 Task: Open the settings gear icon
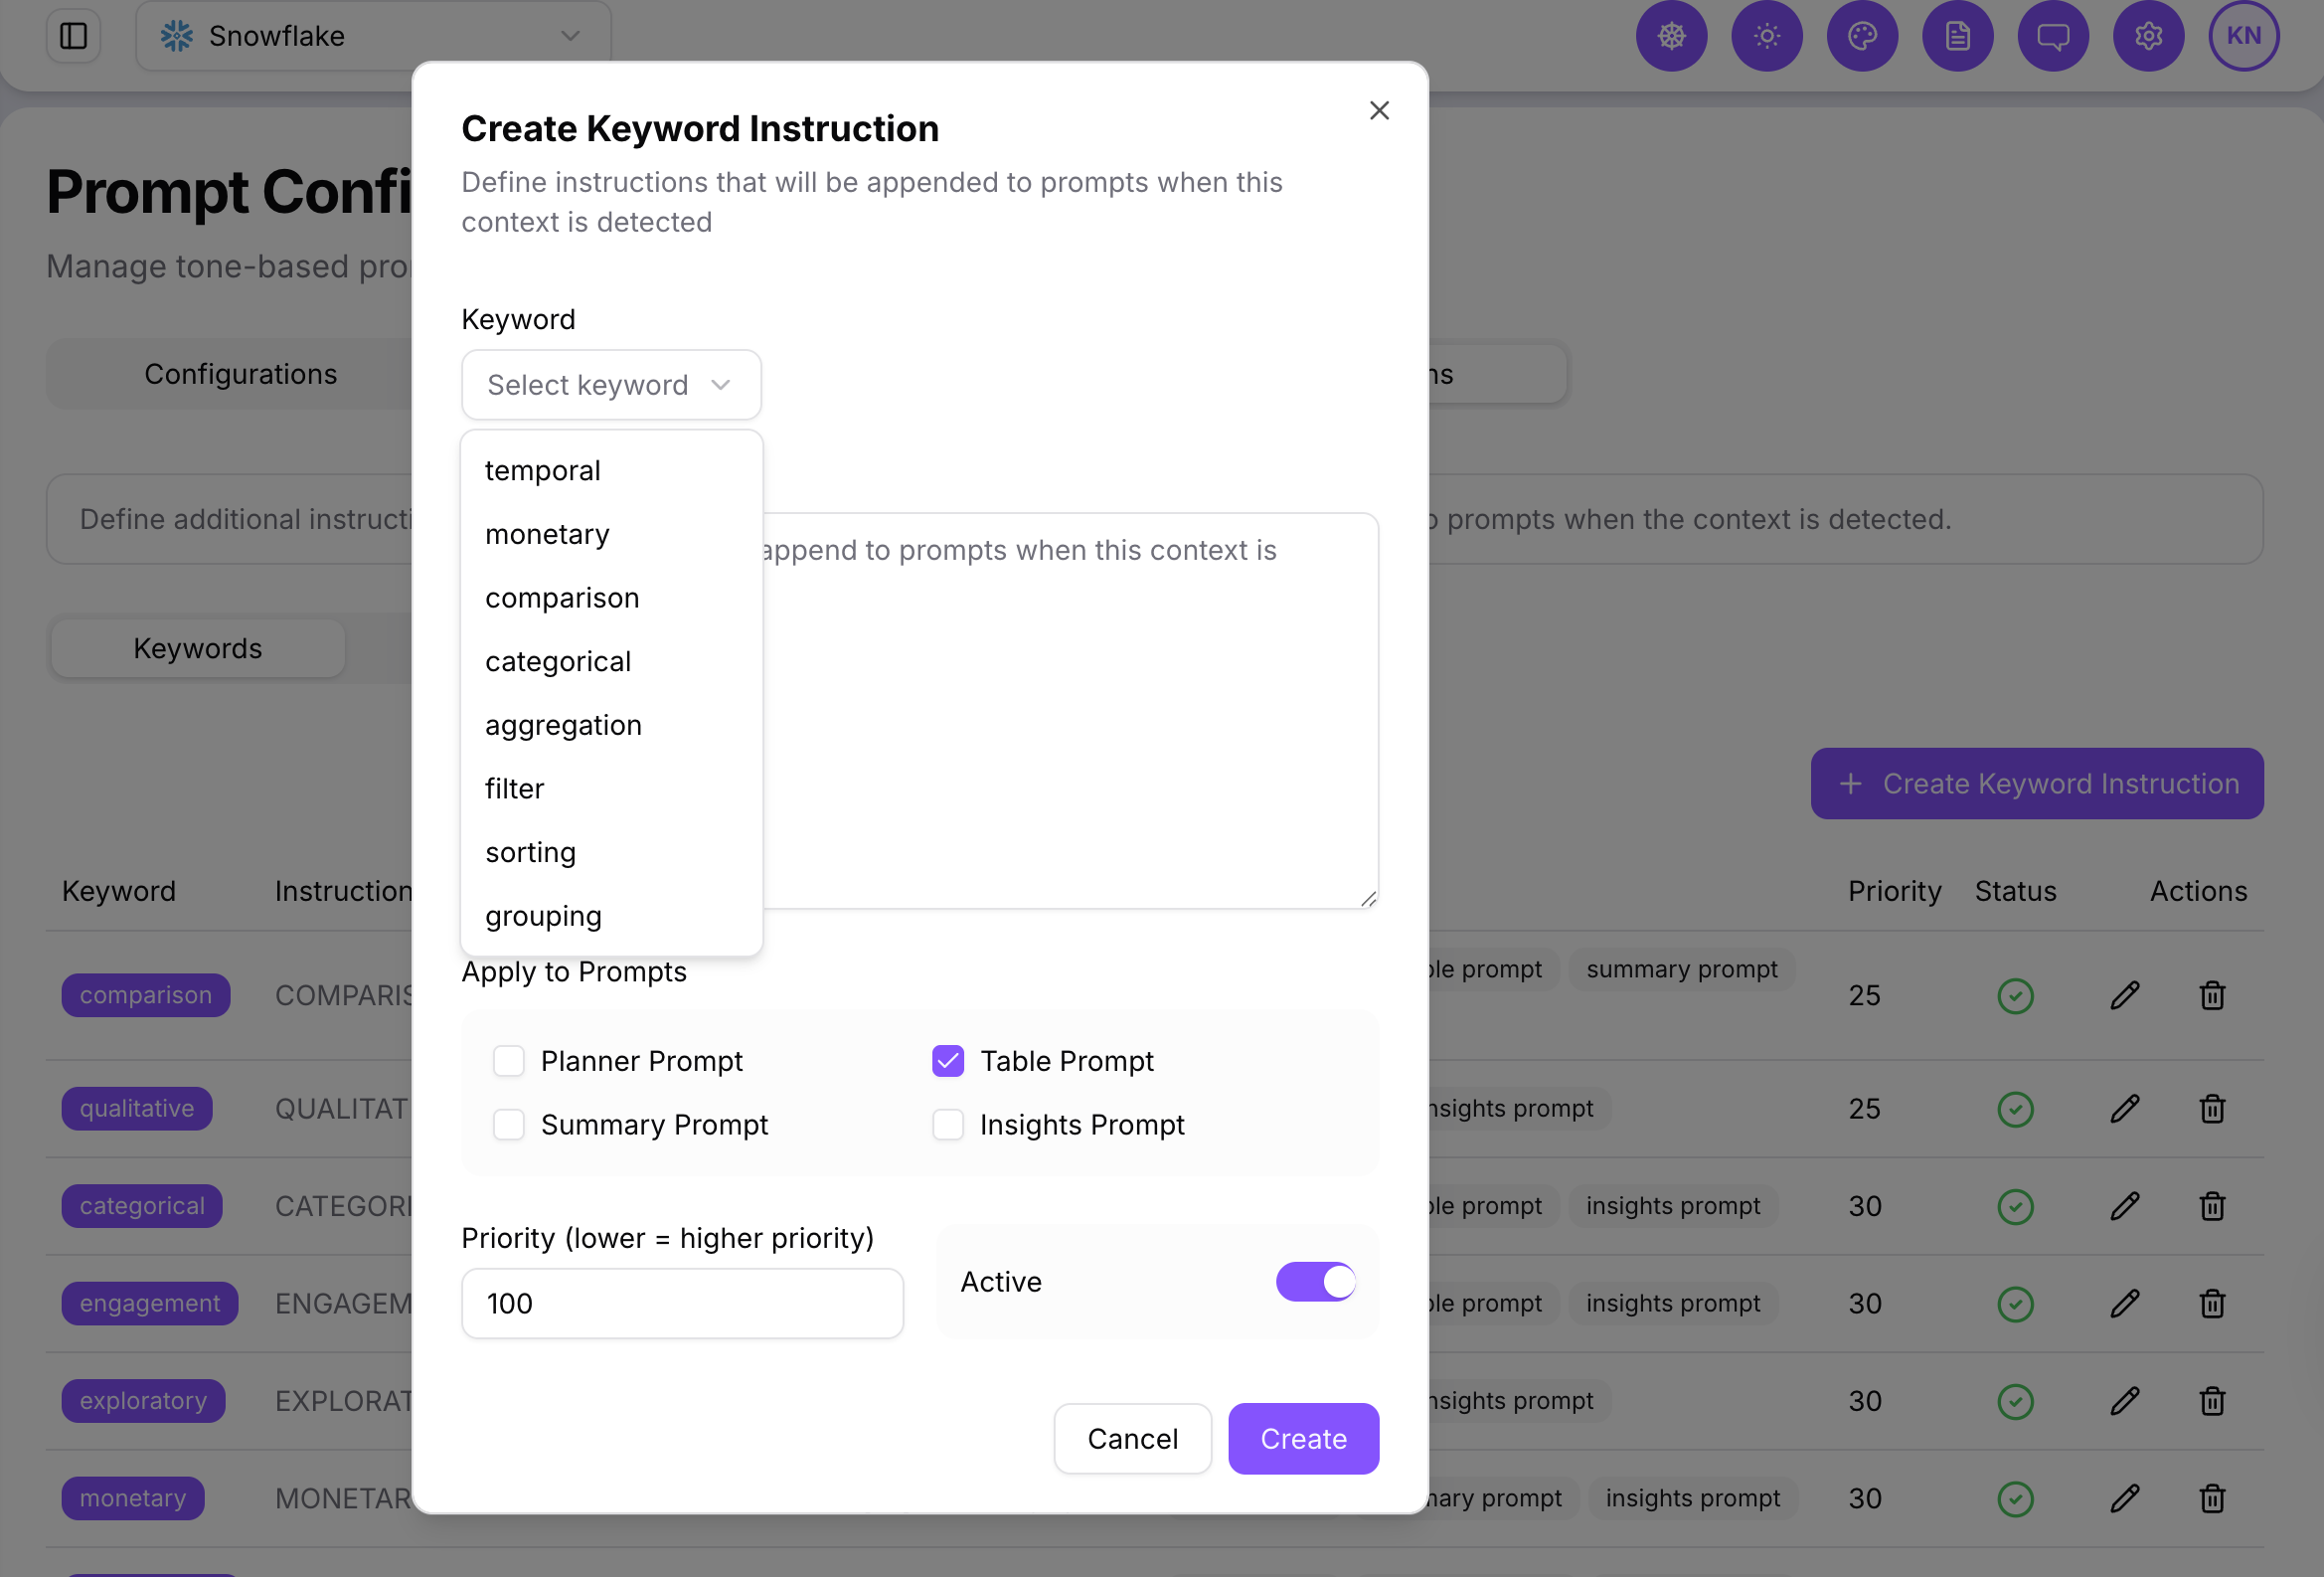2148,36
